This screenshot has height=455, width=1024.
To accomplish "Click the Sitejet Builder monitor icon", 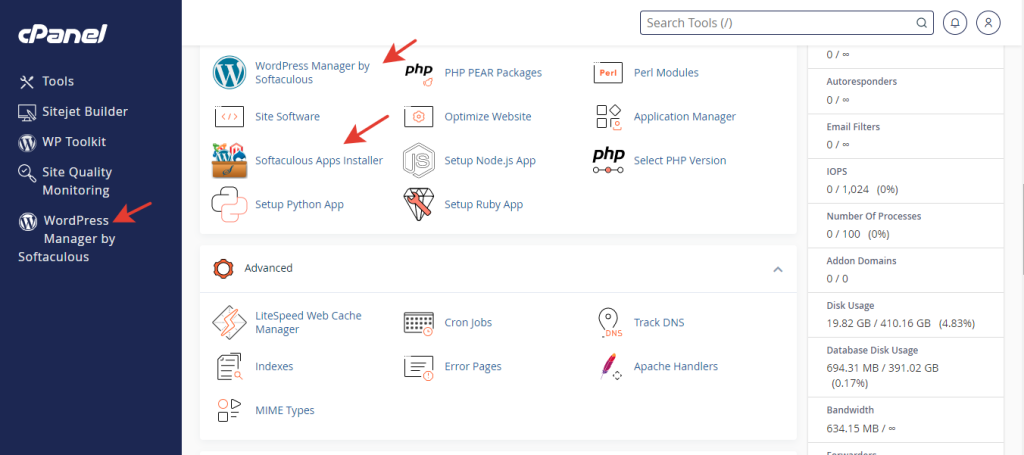I will pos(27,112).
